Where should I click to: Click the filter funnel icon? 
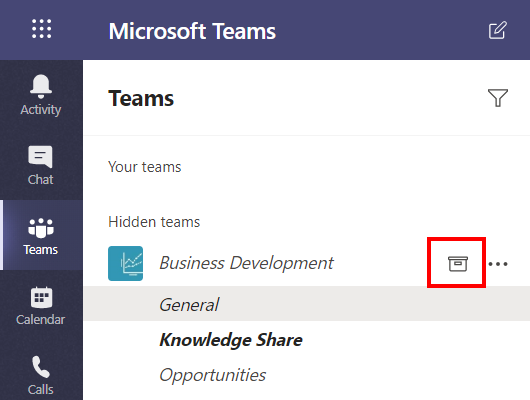498,98
